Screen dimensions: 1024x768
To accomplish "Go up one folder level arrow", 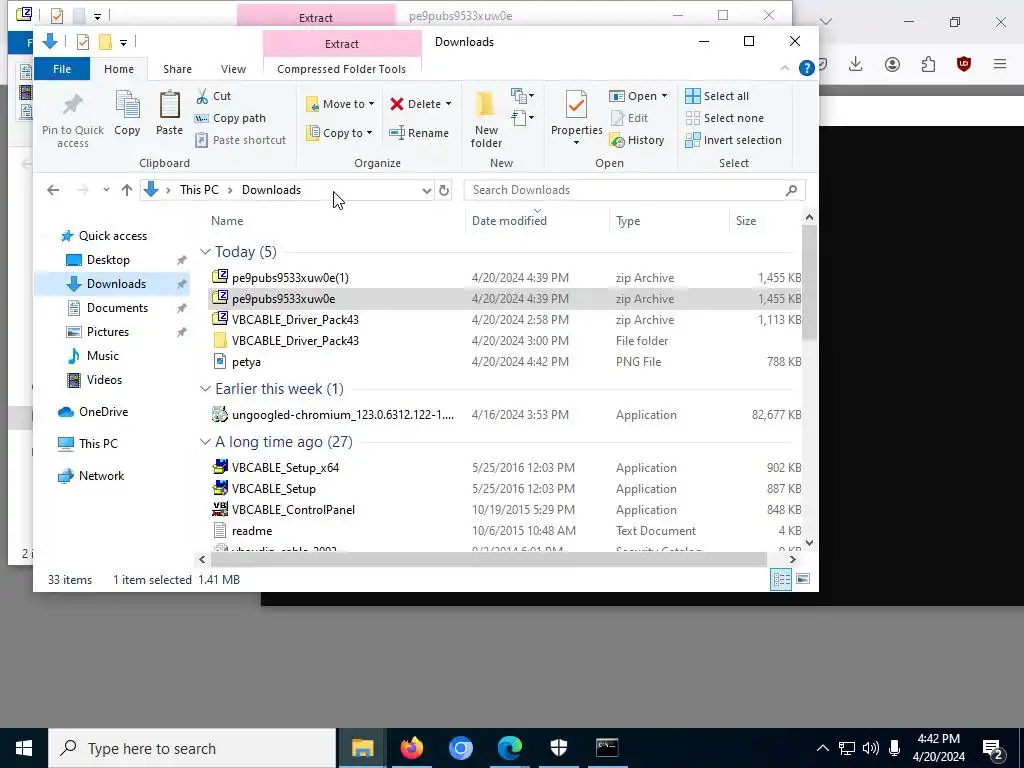I will (127, 190).
